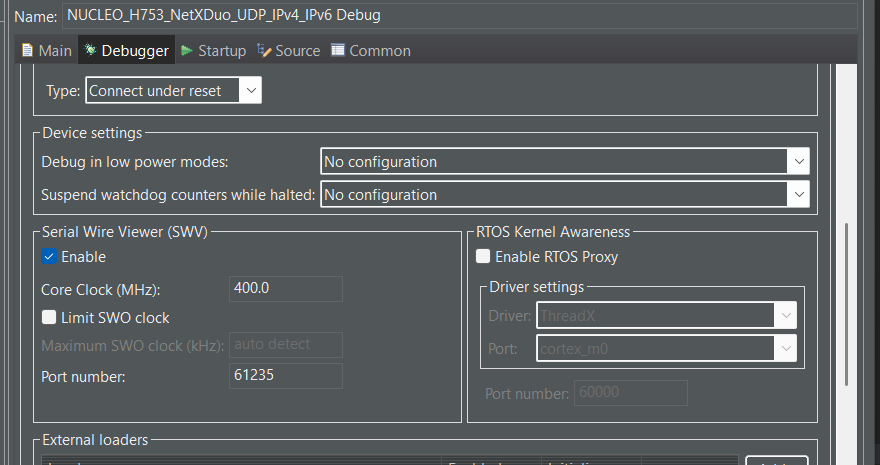Disable the Serial Wire Viewer Enable checkbox
The image size is (880, 465).
pos(49,257)
